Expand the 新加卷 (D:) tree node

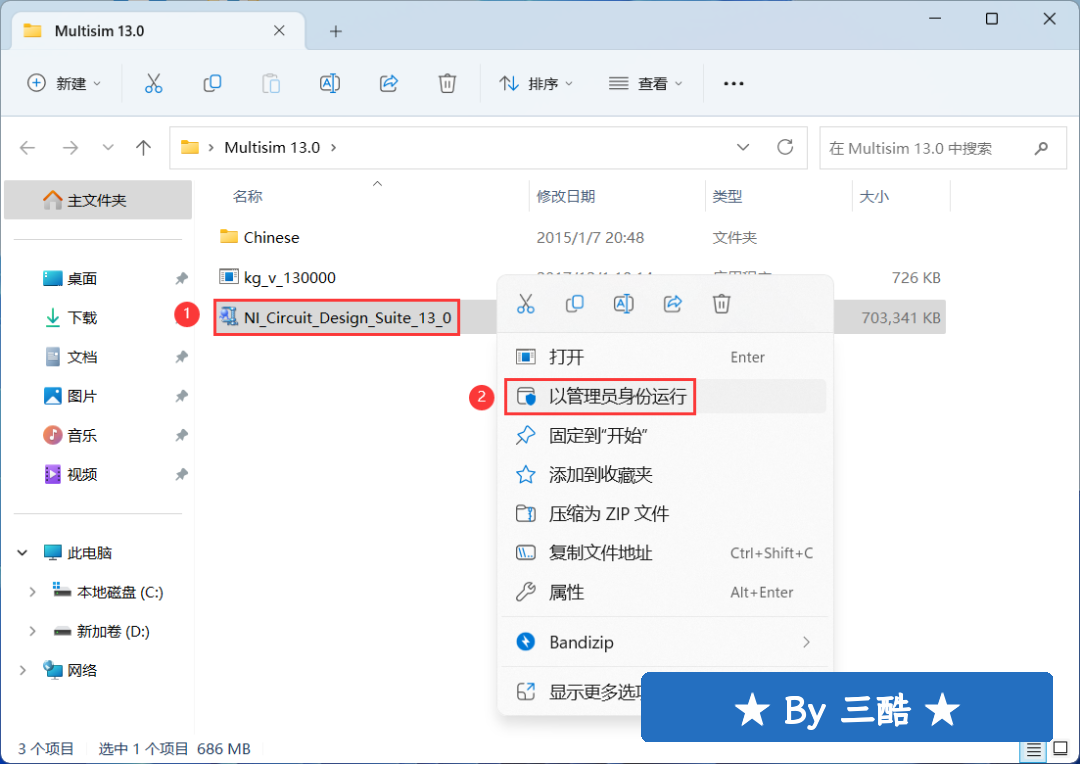pos(32,631)
